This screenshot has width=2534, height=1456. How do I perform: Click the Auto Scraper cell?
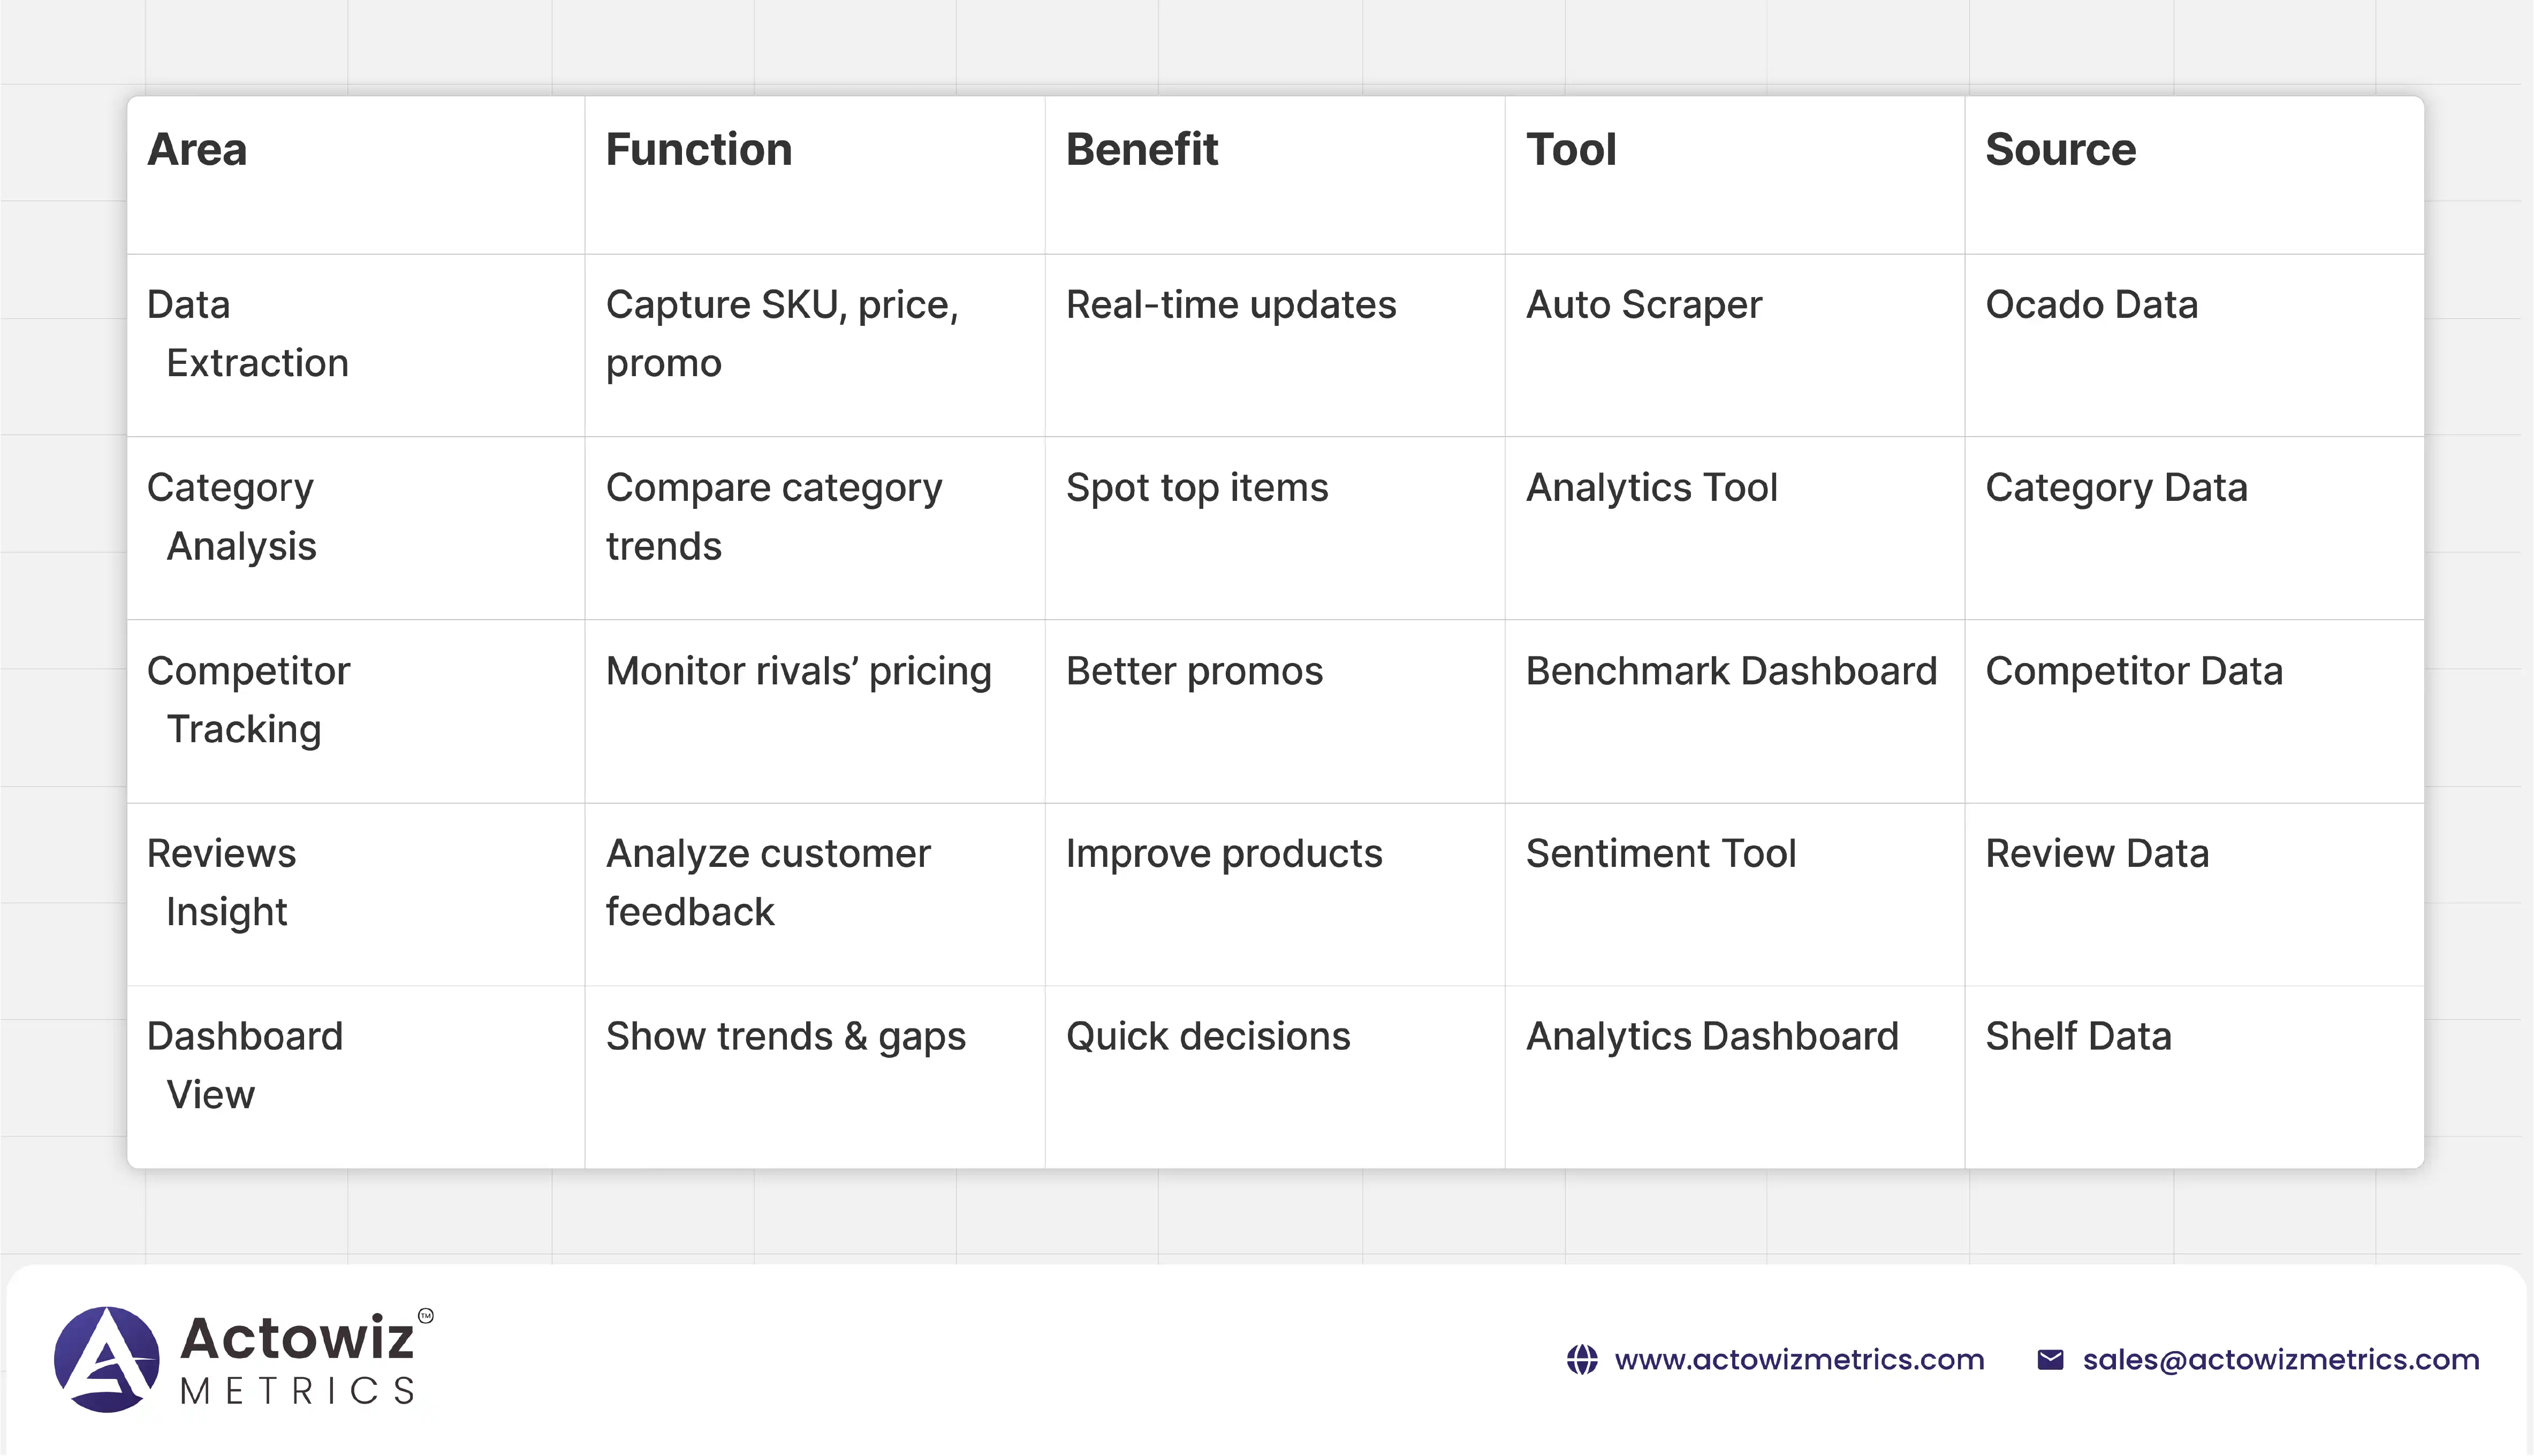click(x=1644, y=305)
